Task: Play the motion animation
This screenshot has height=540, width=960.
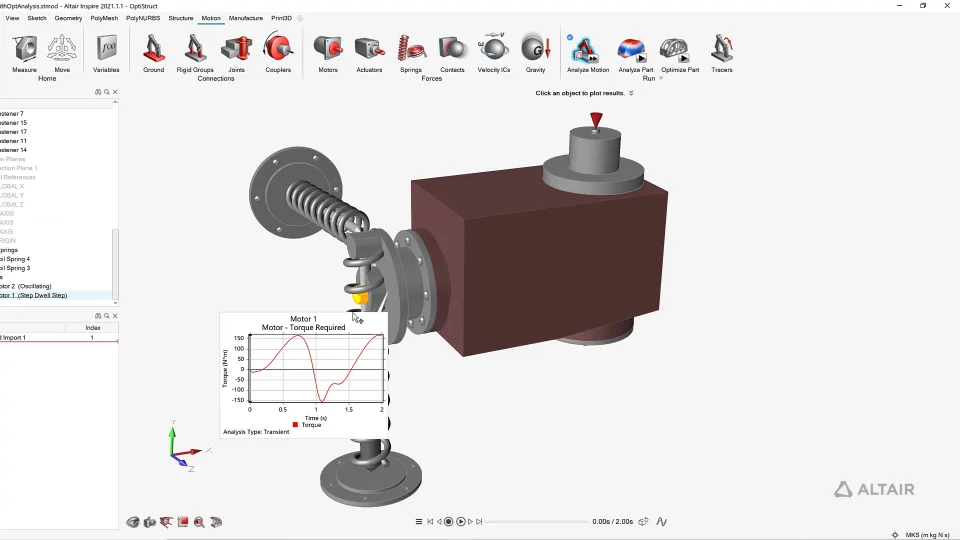Action: 461,522
